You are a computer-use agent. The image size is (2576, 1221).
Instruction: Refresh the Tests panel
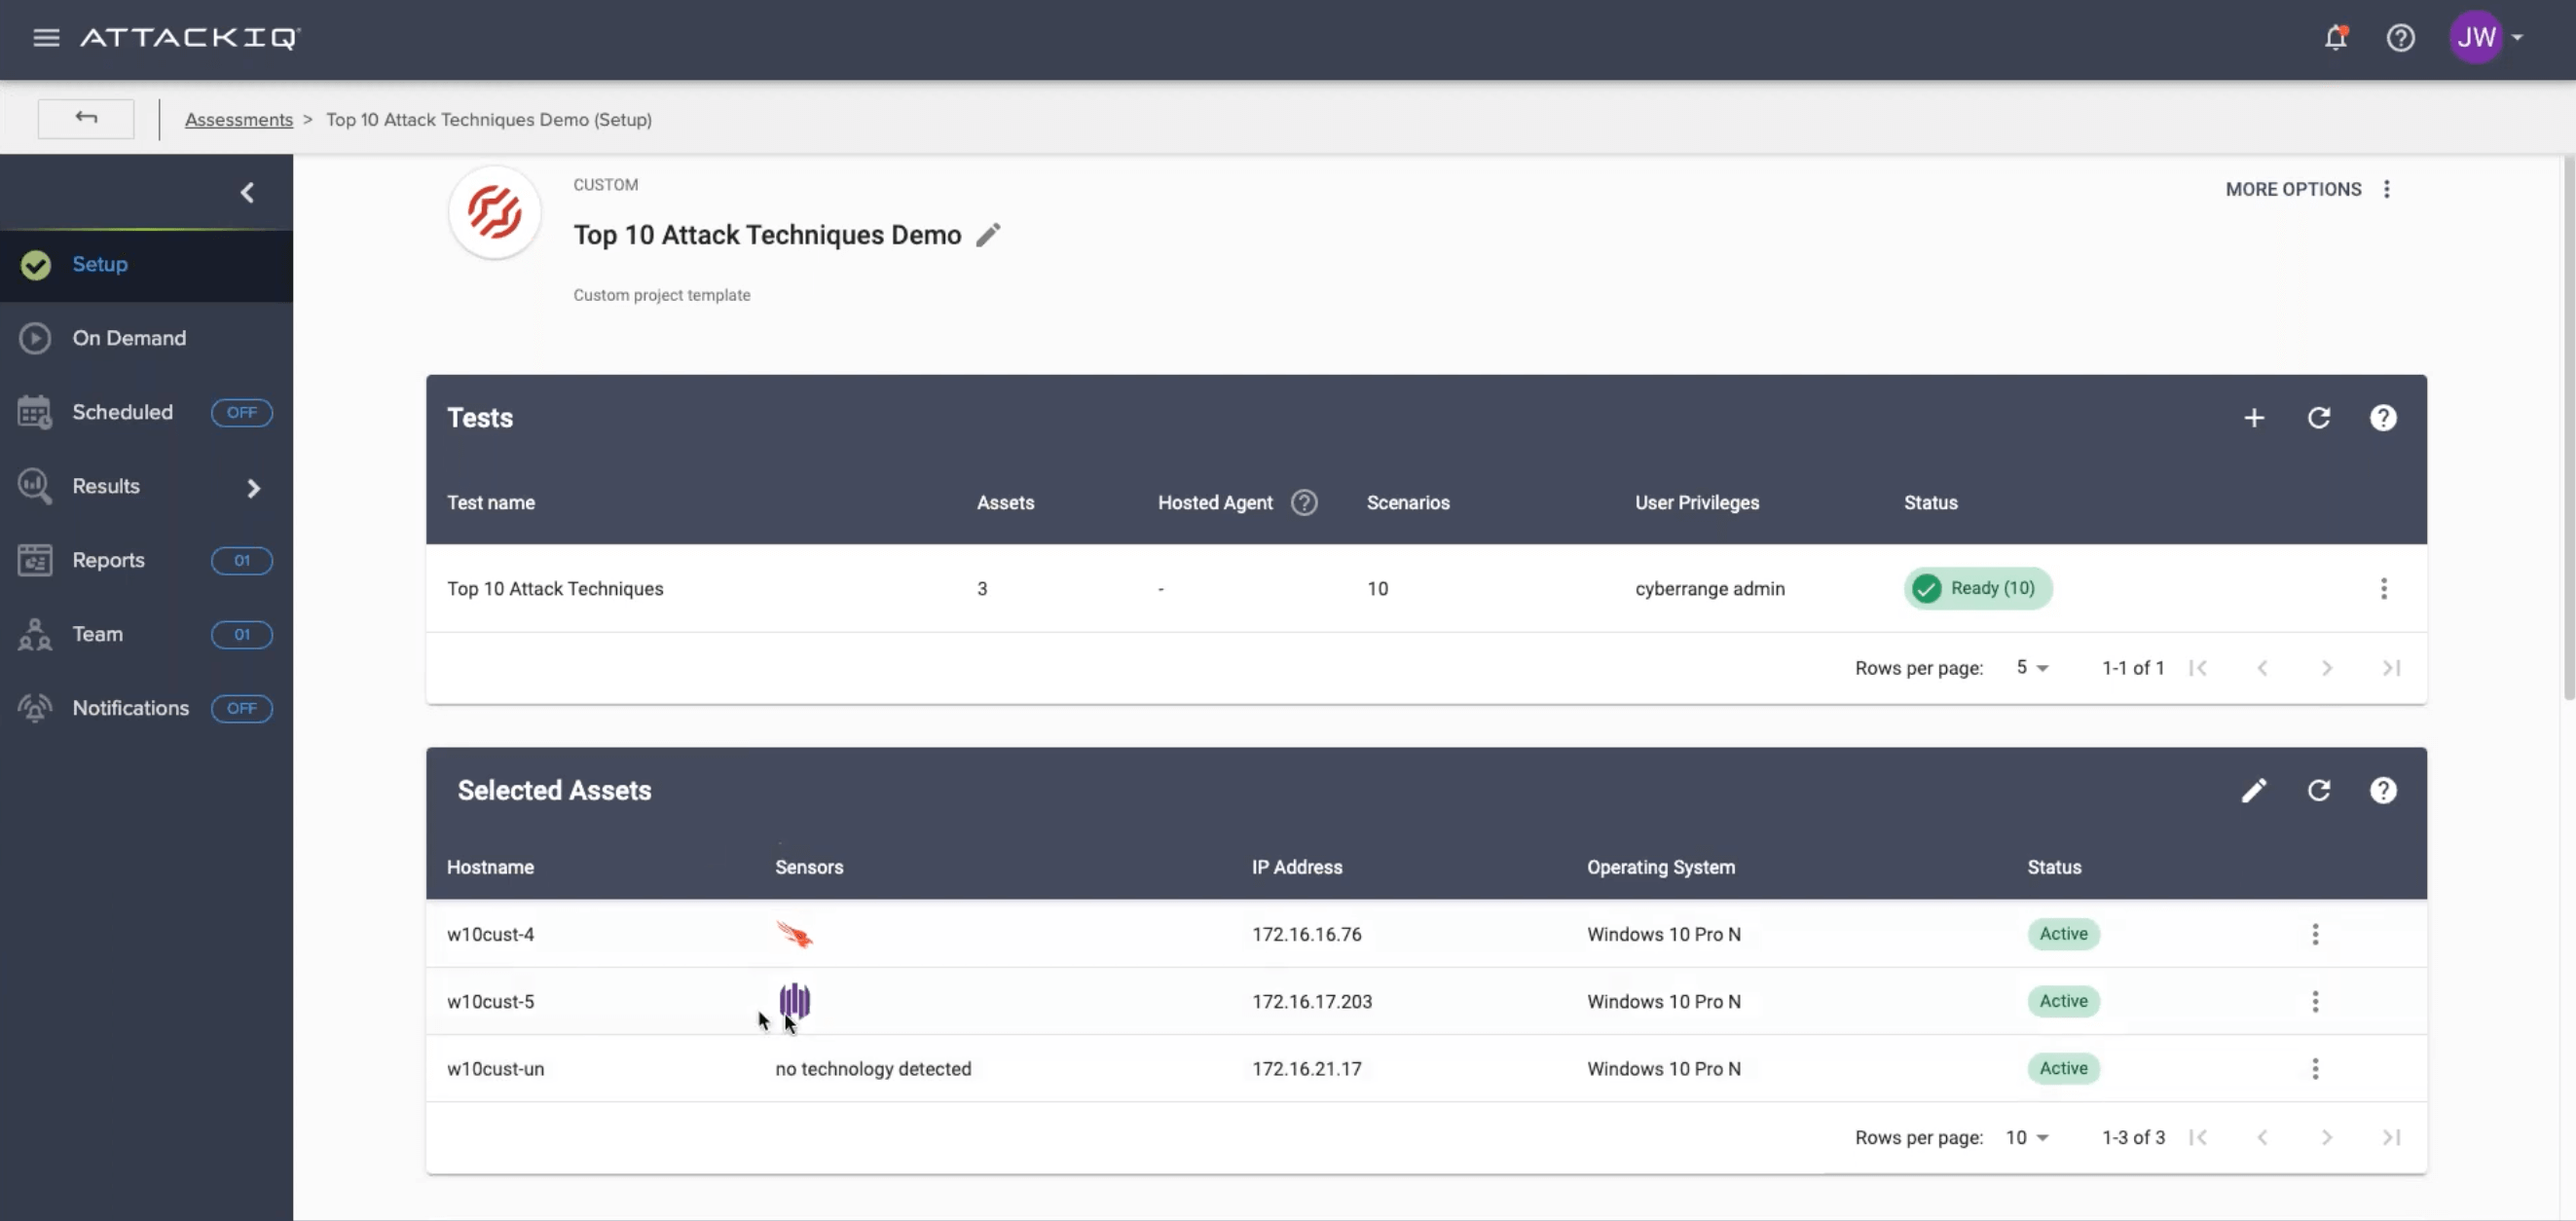(x=2319, y=418)
